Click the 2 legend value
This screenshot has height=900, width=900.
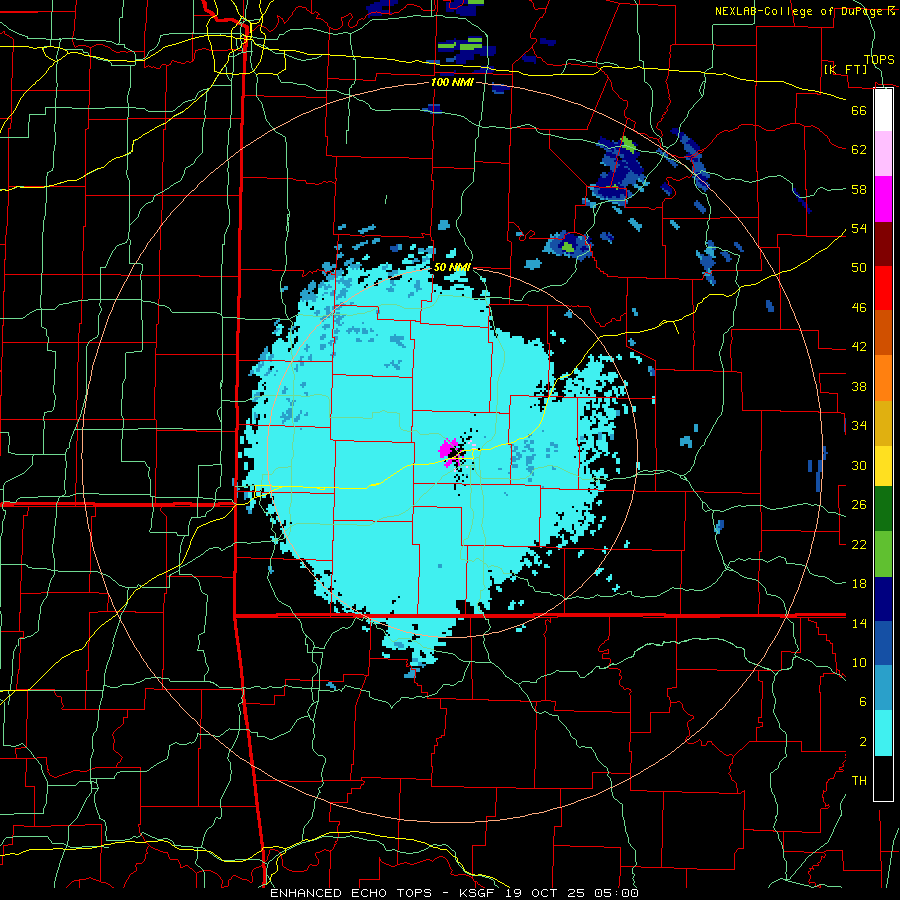click(x=862, y=741)
